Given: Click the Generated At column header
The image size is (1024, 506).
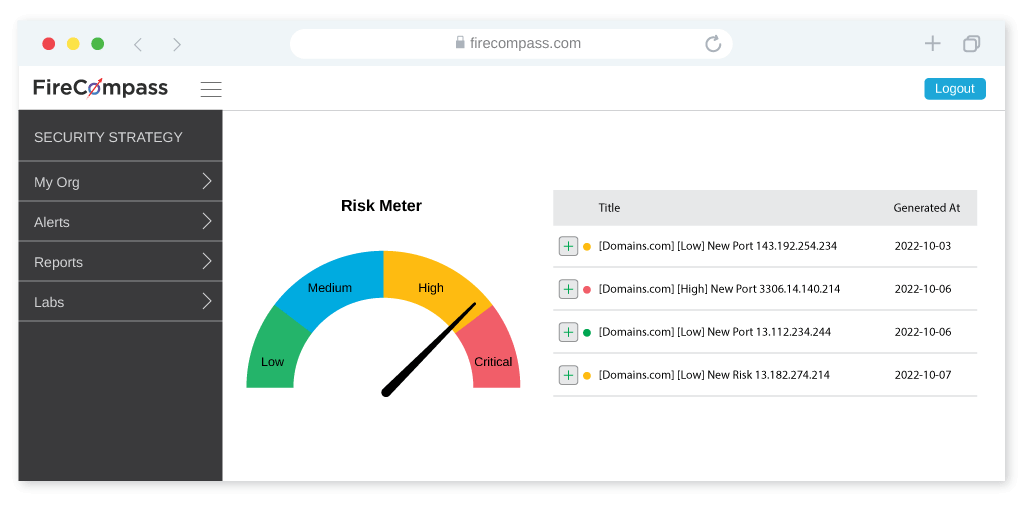Looking at the screenshot, I should click(927, 208).
